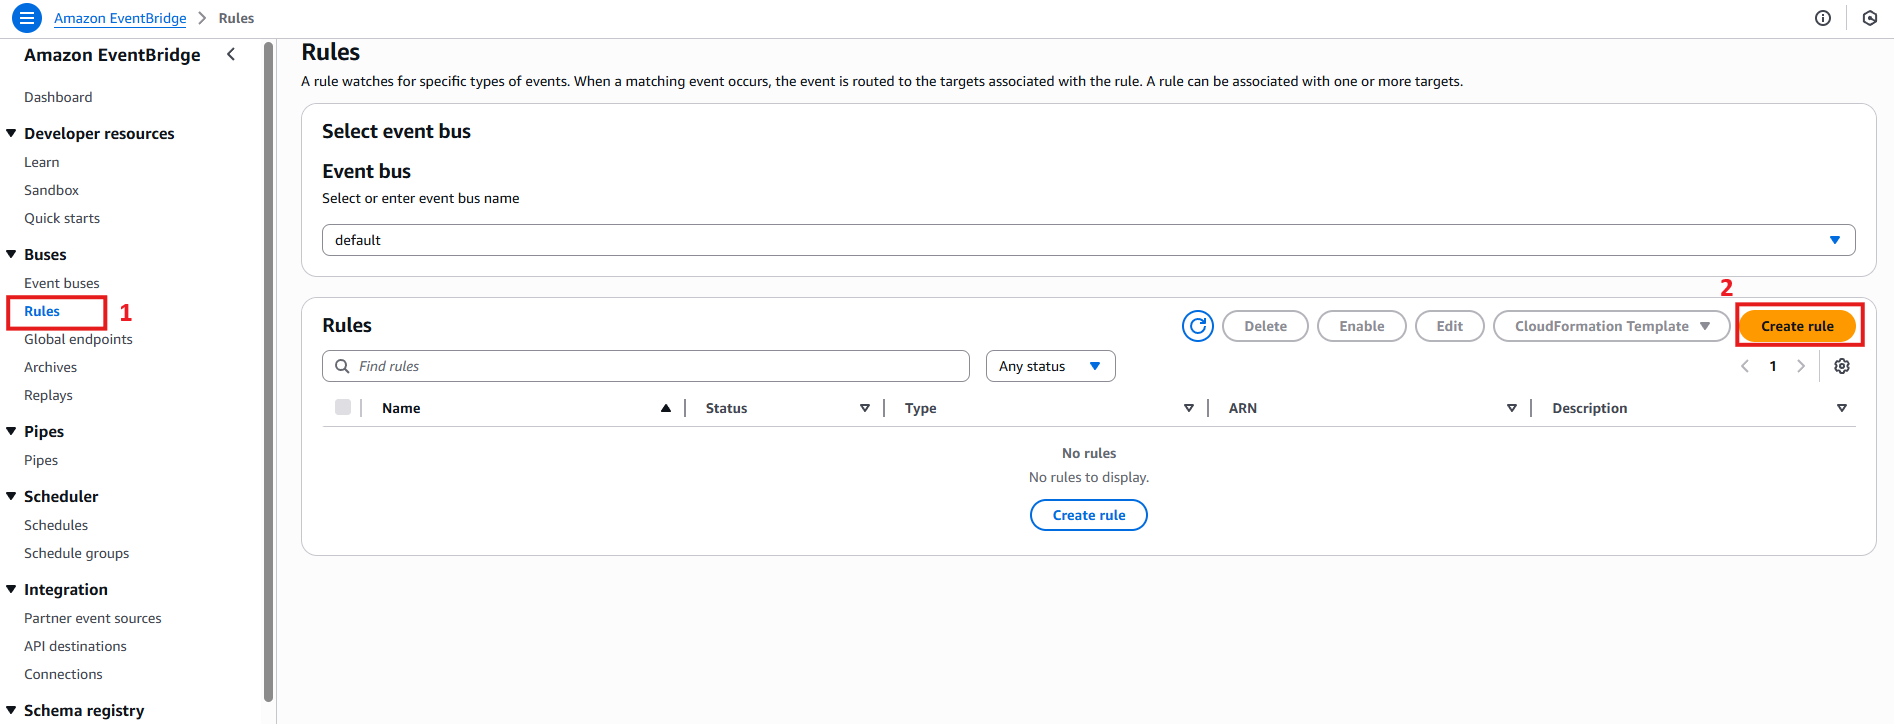The height and width of the screenshot is (724, 1894).
Task: Click the Description column header label
Action: (1590, 408)
